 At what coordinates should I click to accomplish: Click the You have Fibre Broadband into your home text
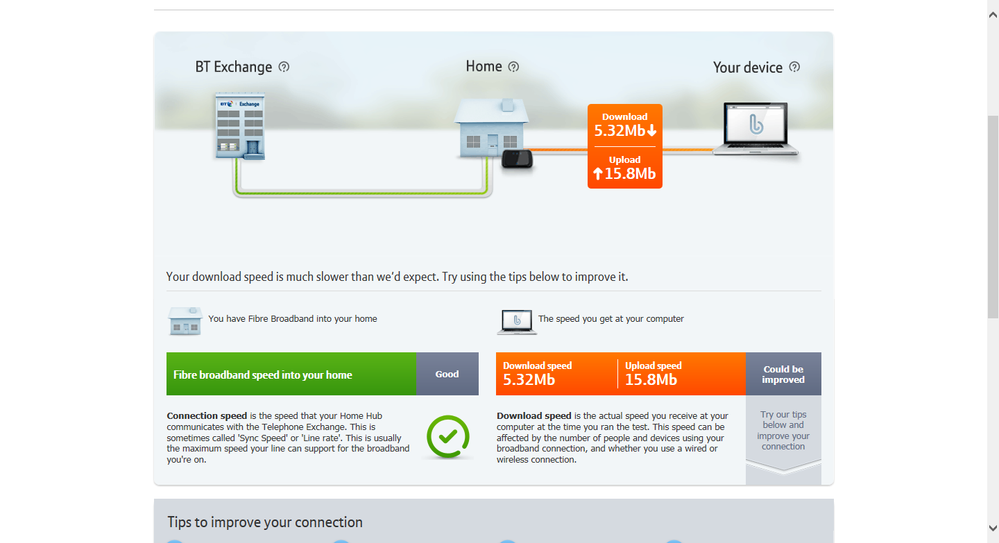pos(292,319)
